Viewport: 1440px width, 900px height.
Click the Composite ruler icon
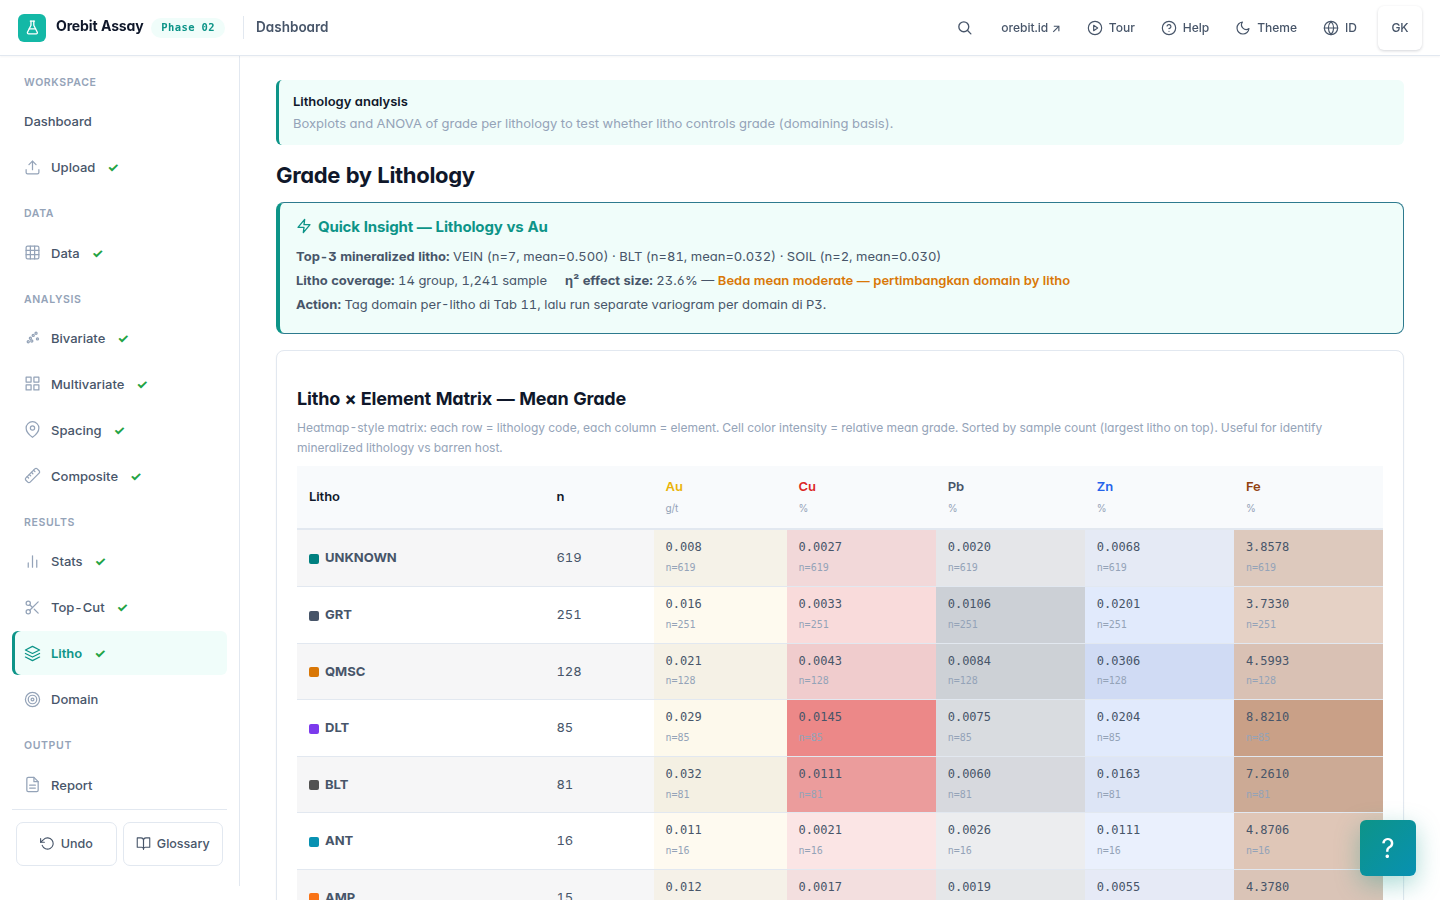coord(32,476)
